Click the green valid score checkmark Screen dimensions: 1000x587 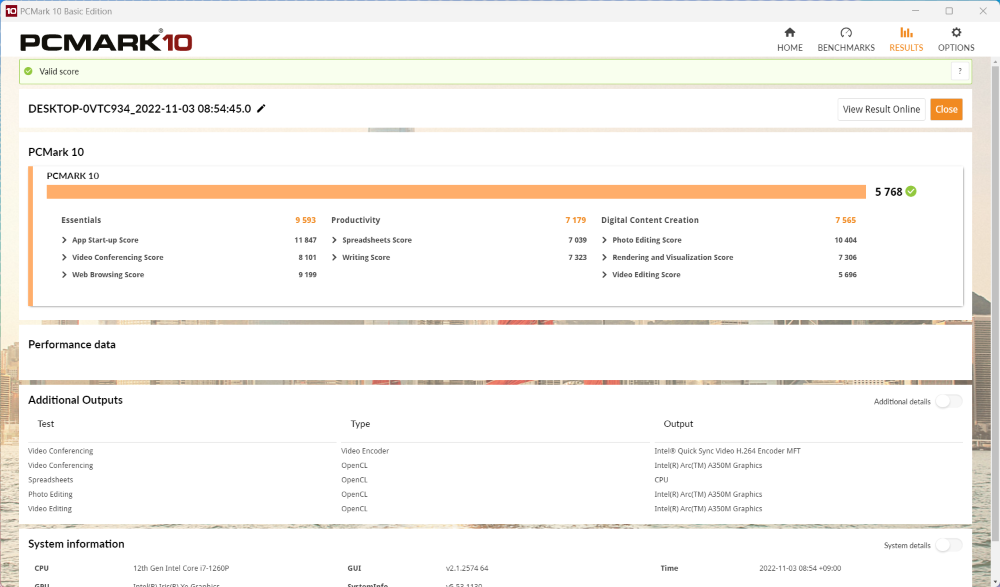pos(29,72)
